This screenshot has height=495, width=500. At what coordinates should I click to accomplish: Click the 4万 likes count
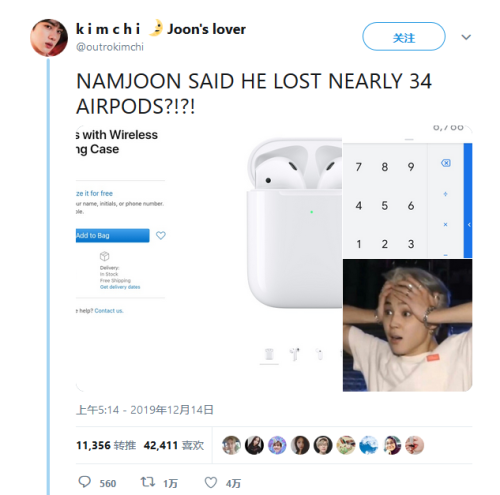[233, 483]
